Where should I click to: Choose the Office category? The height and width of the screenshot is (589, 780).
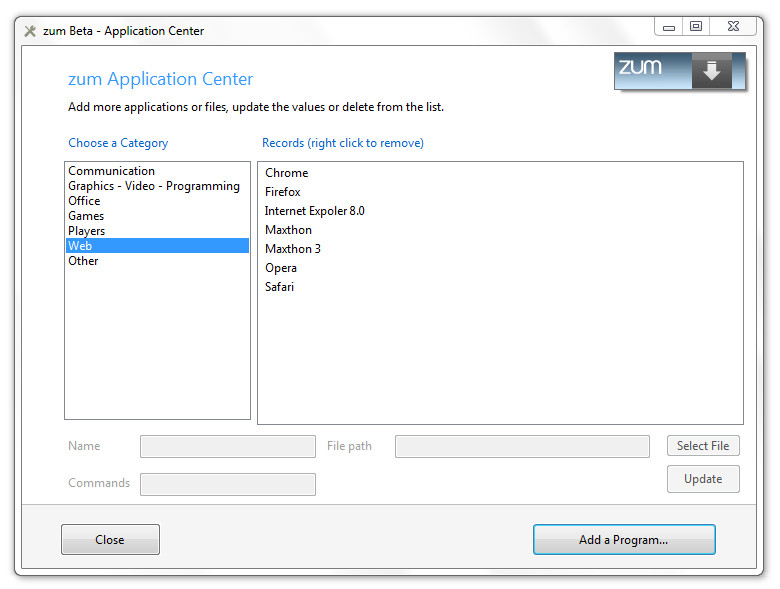[x=157, y=200]
